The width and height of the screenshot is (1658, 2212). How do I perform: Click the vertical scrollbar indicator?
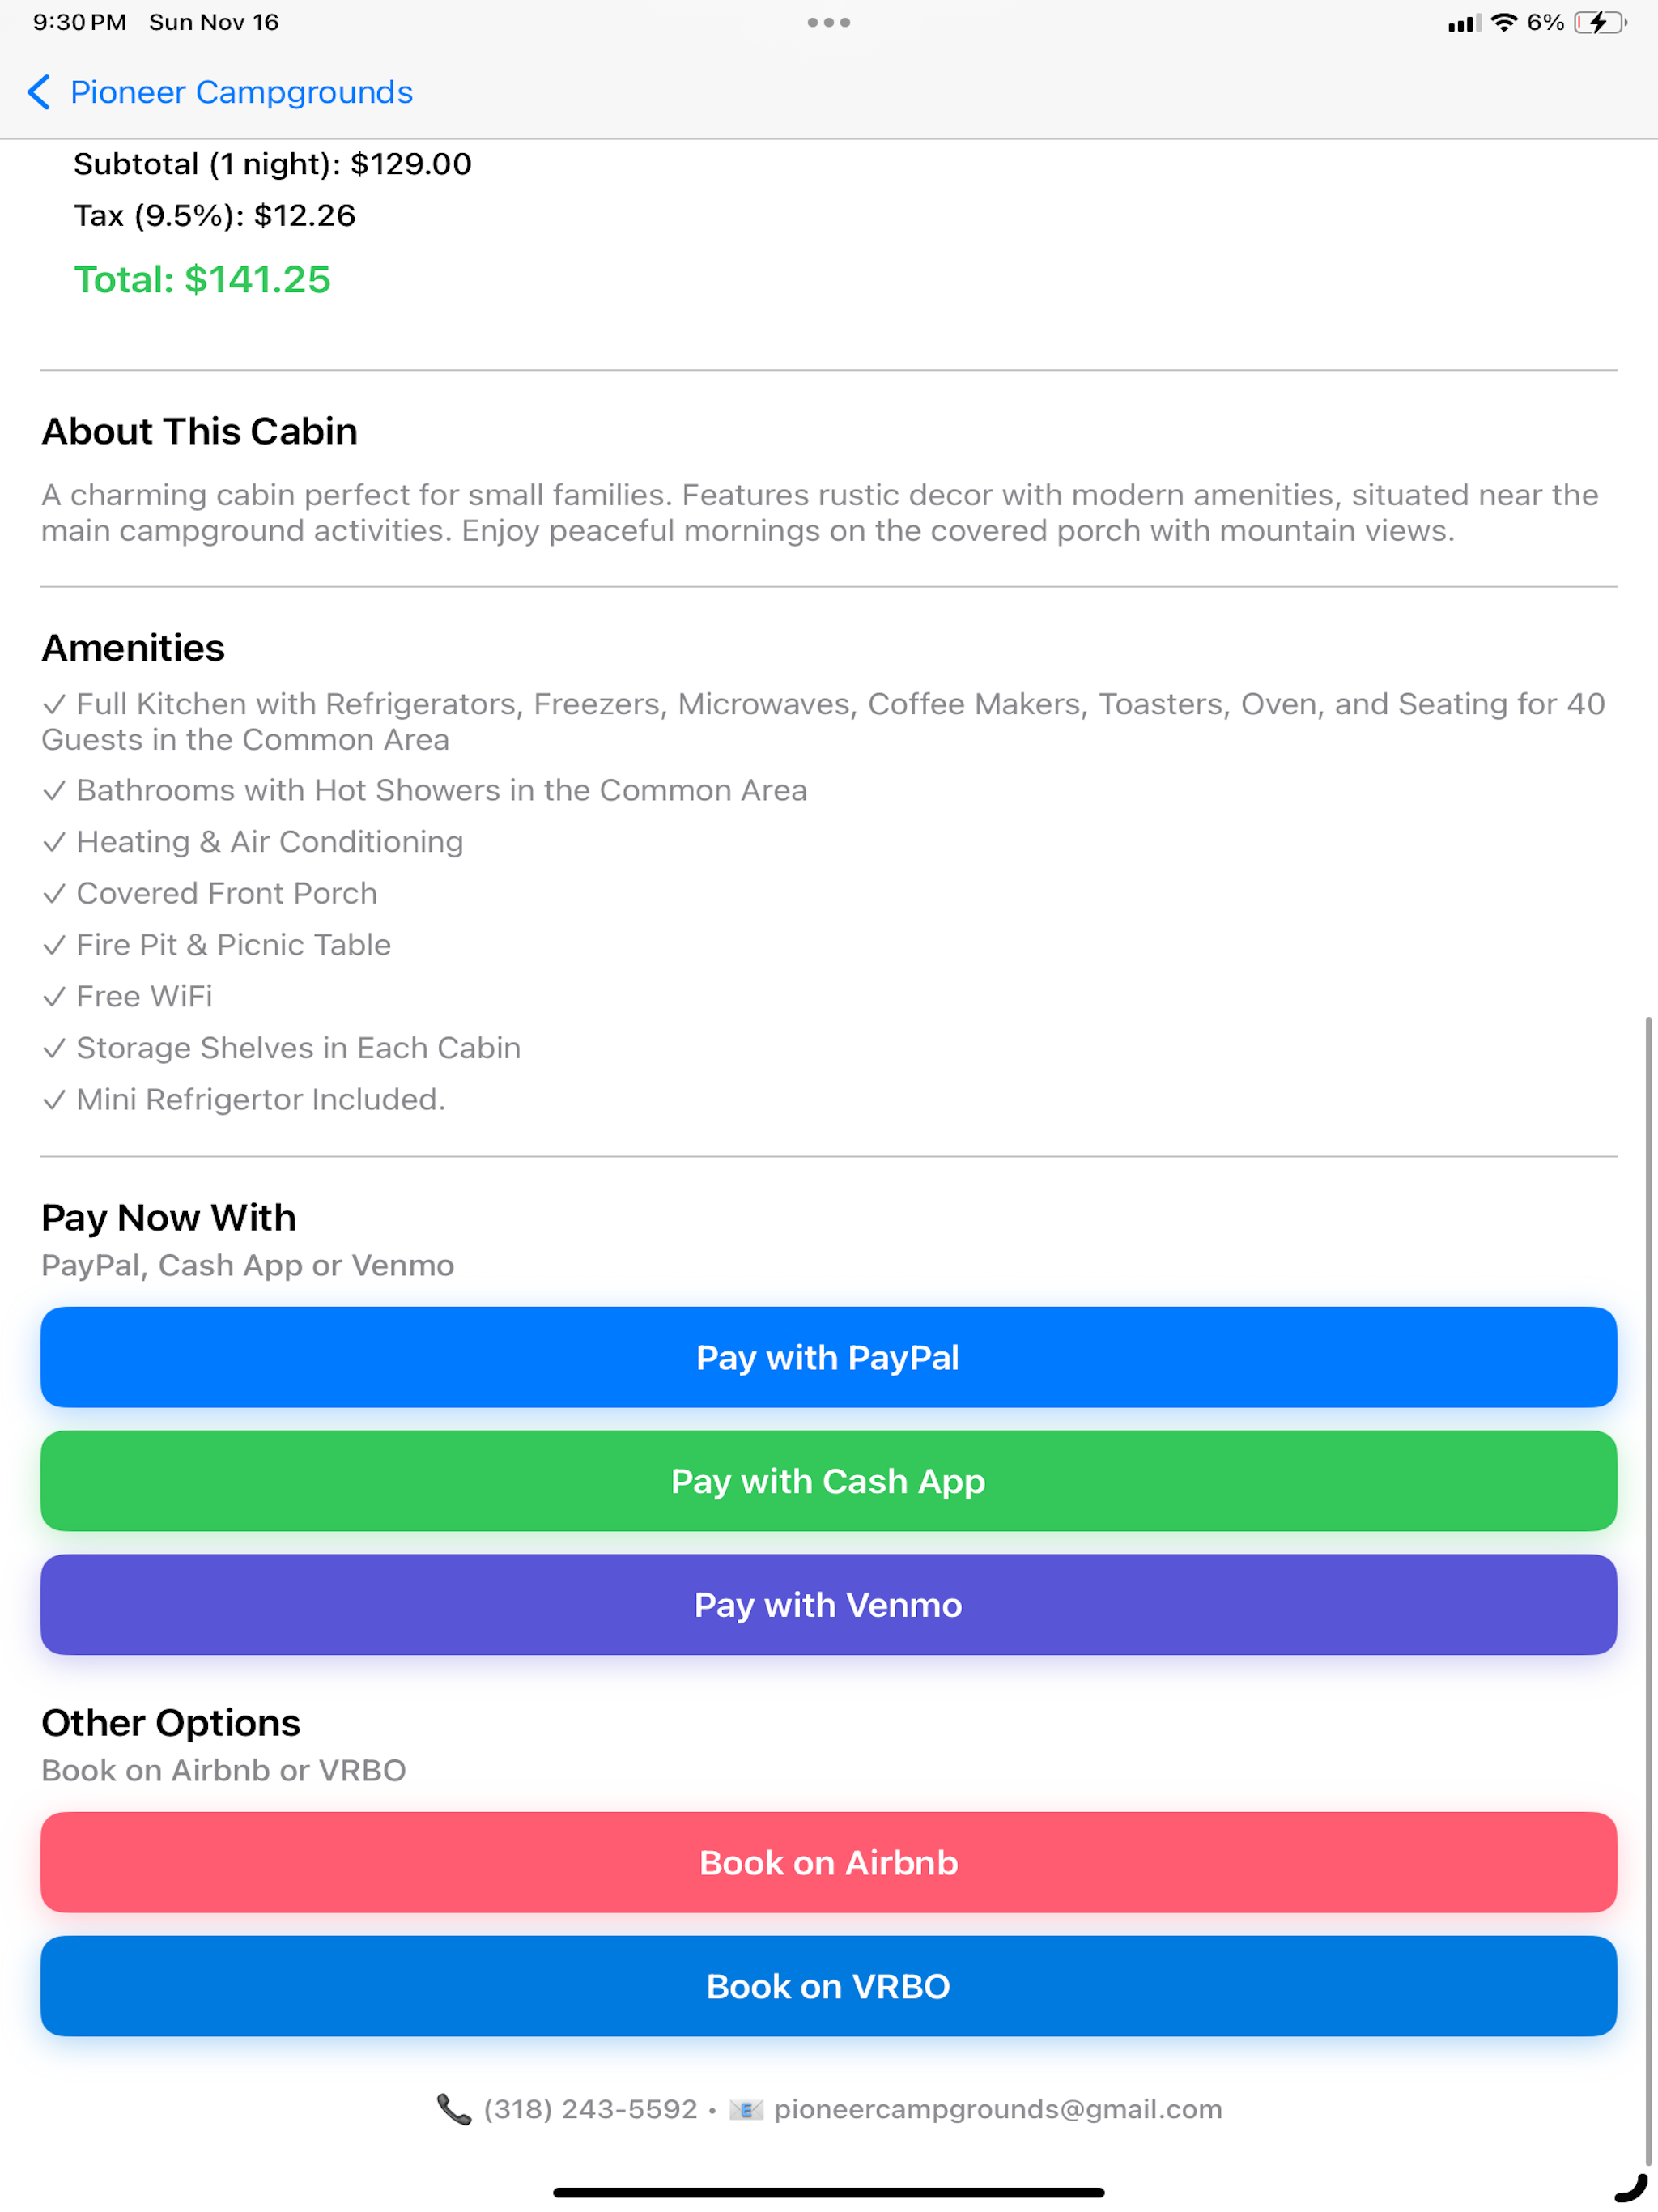point(1648,1591)
